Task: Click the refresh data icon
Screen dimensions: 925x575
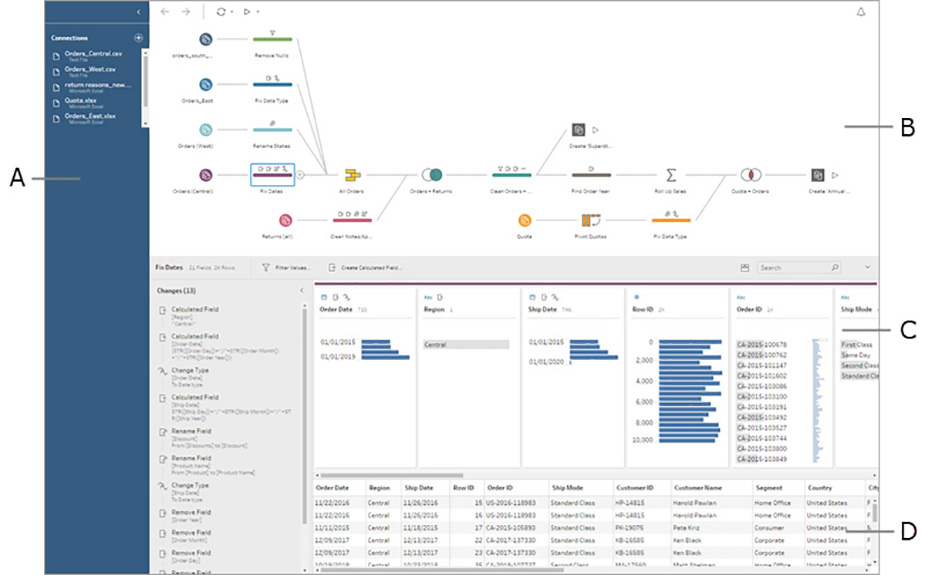Action: (x=221, y=12)
